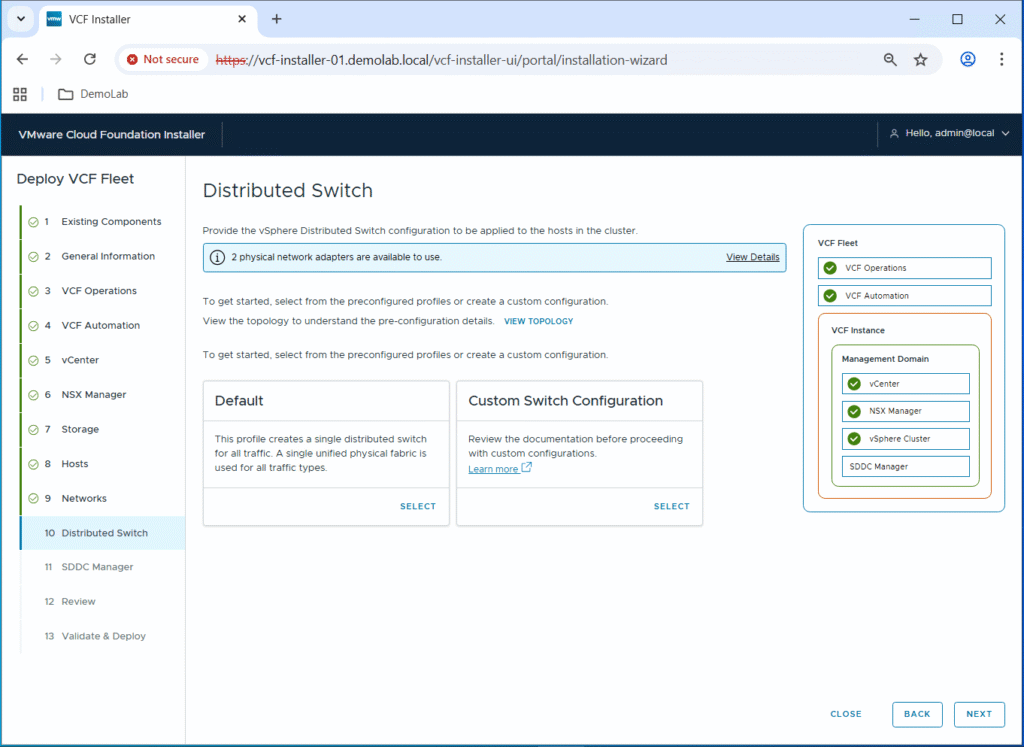This screenshot has height=747, width=1024.
Task: Open the vCenter wizard step
Action: [x=79, y=360]
